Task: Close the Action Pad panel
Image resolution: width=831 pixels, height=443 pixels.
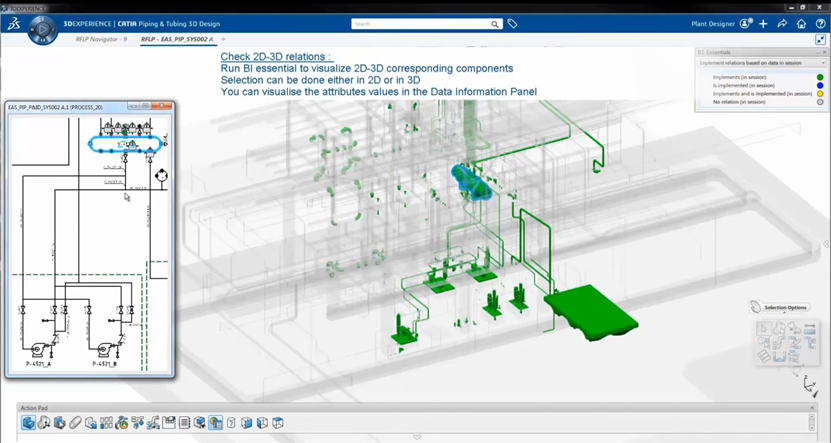Action: [x=812, y=407]
